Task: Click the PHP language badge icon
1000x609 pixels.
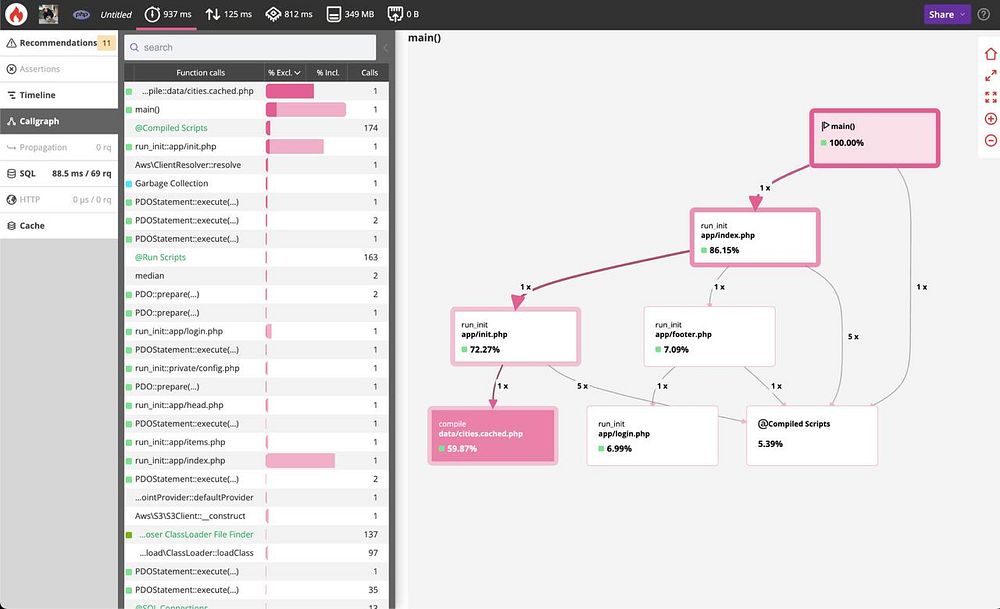Action: click(x=81, y=14)
